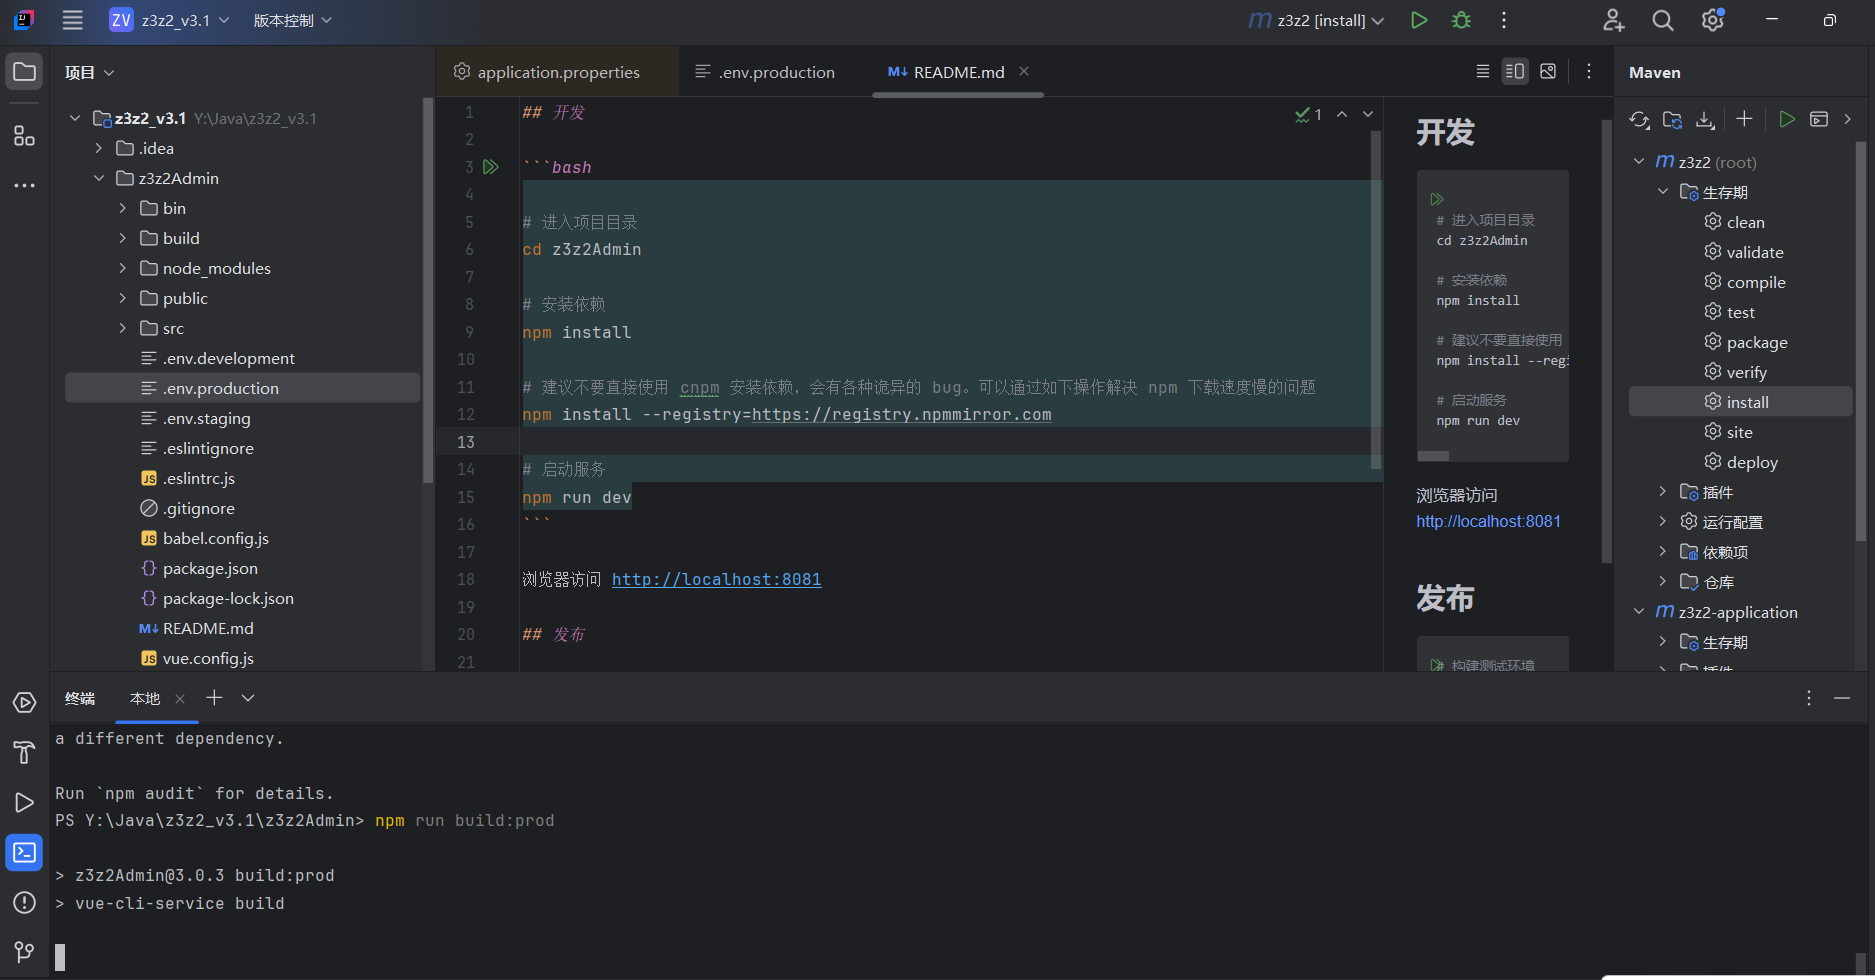Reload all Maven projects
1875x980 pixels.
pos(1639,119)
